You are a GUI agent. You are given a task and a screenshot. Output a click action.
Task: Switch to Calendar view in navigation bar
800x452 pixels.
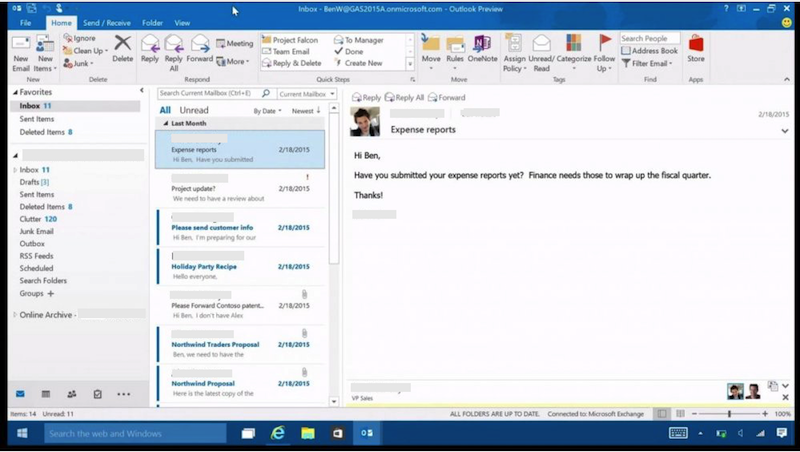(45, 394)
